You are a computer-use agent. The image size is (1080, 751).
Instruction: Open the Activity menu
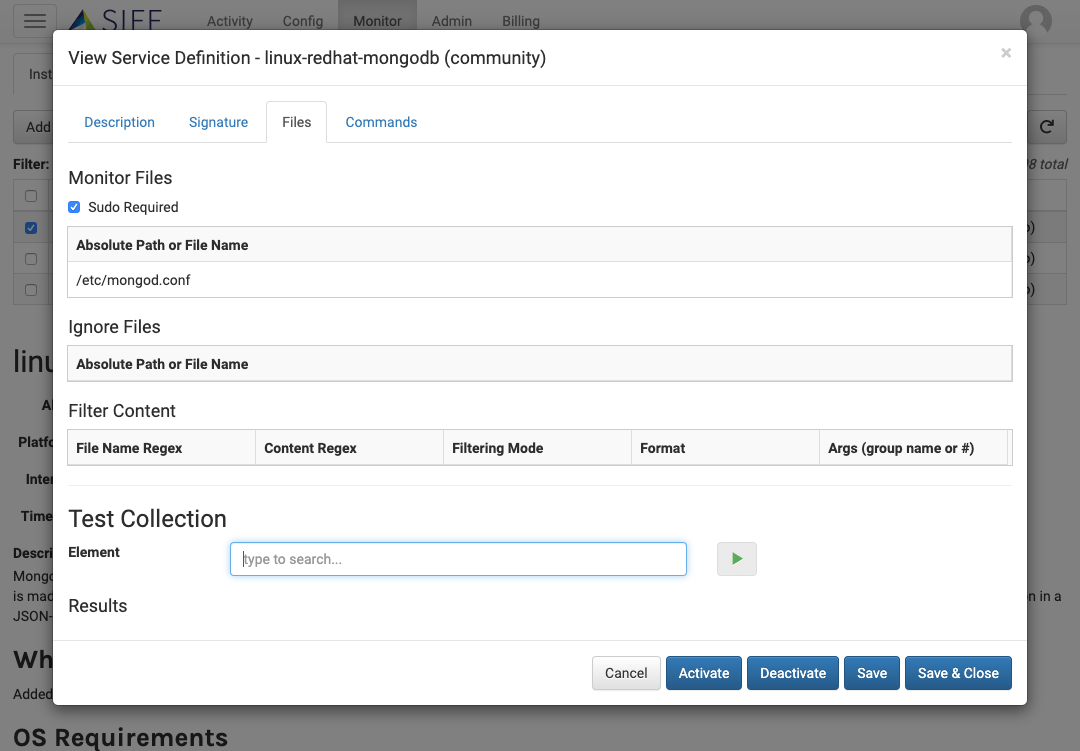point(230,21)
